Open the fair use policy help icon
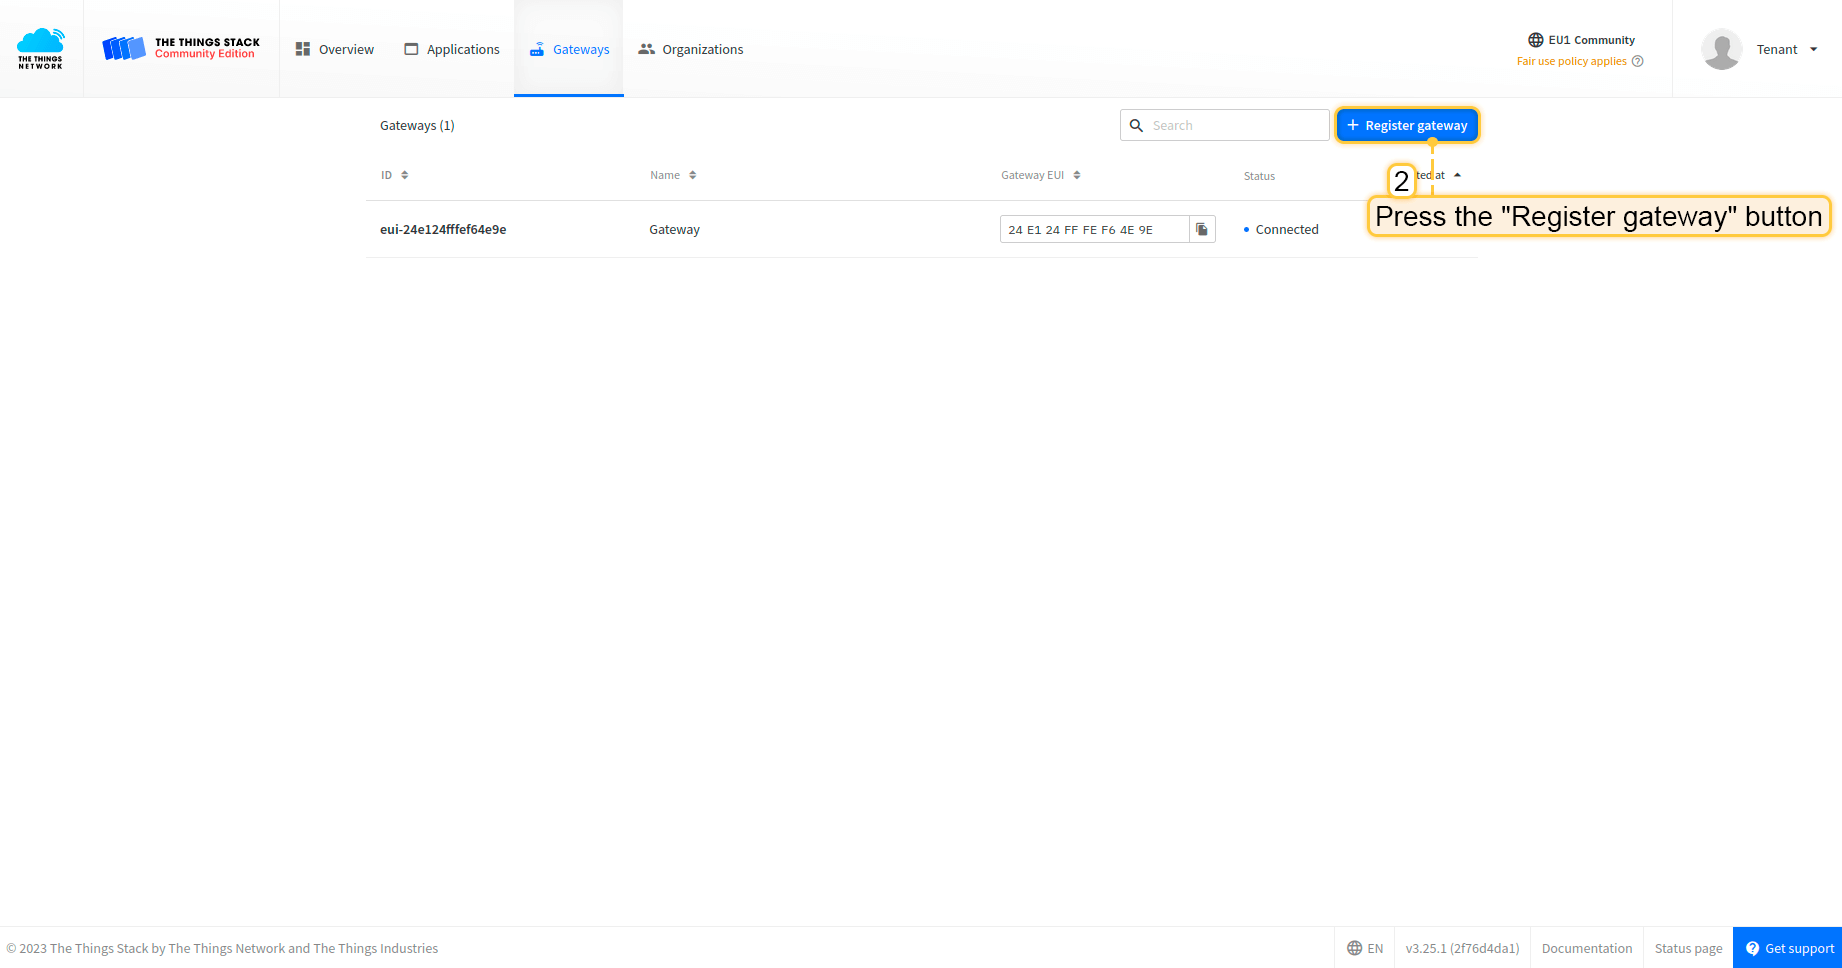1842x968 pixels. (1637, 61)
